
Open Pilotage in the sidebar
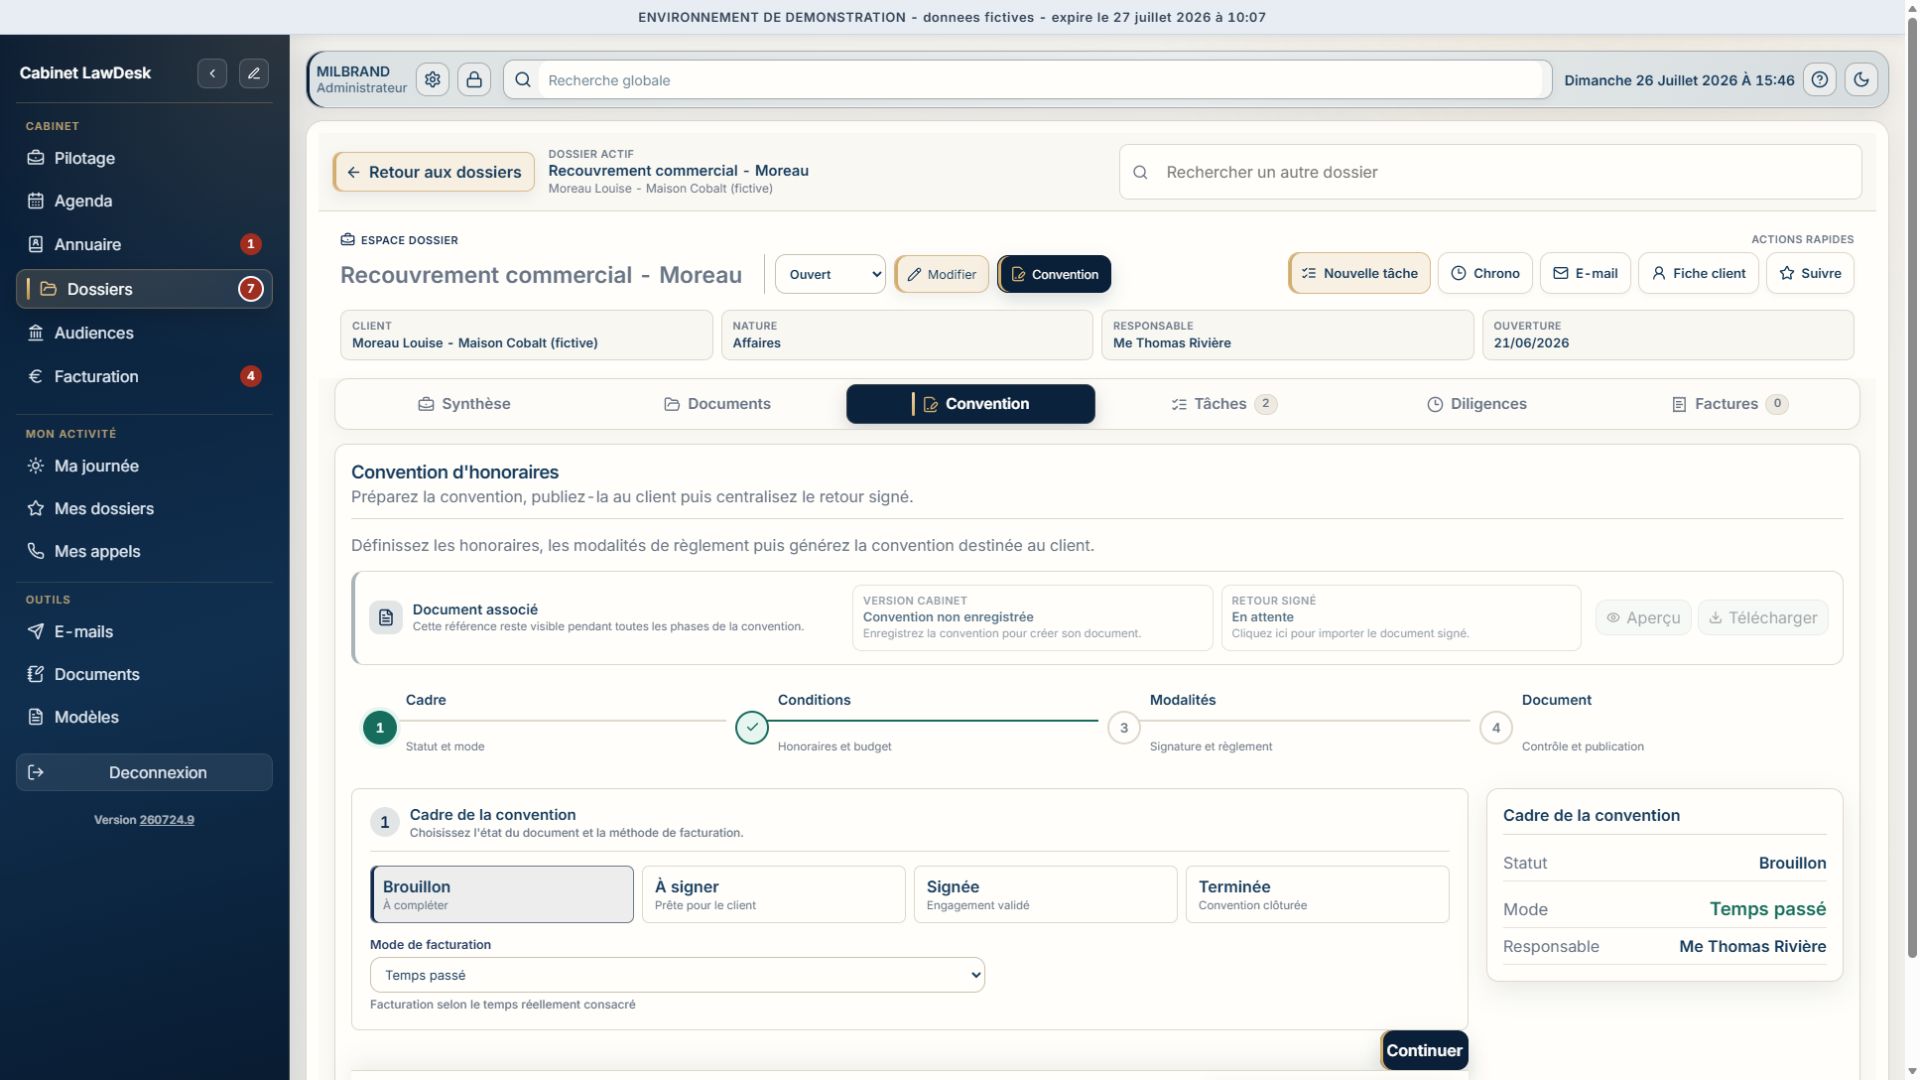point(144,158)
